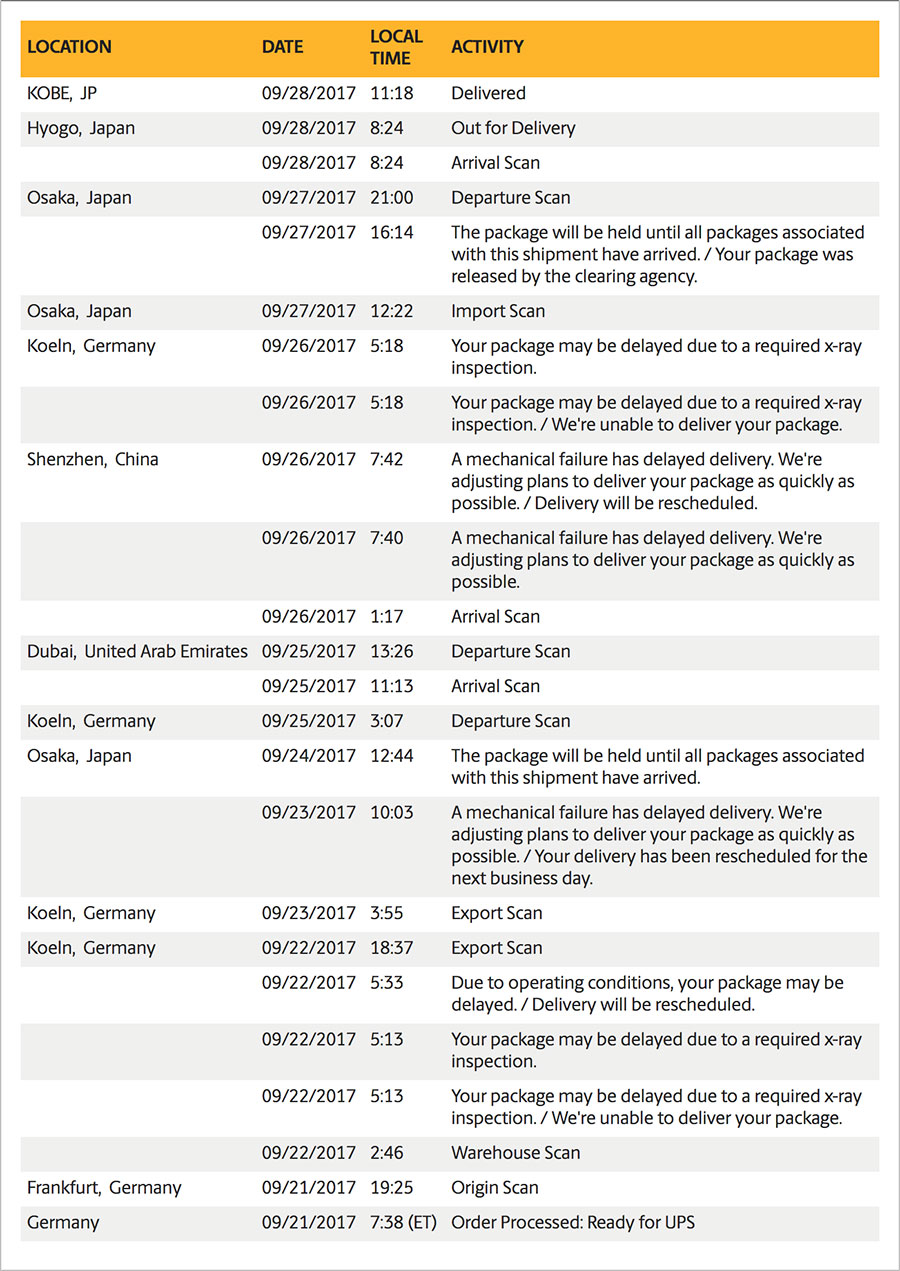The height and width of the screenshot is (1271, 900).
Task: Click the LOCAL TIME column header
Action: [396, 47]
